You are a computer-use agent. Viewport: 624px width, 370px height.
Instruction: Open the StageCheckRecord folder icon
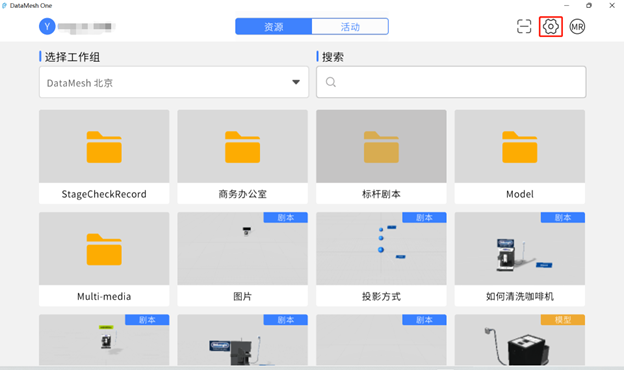coord(104,147)
